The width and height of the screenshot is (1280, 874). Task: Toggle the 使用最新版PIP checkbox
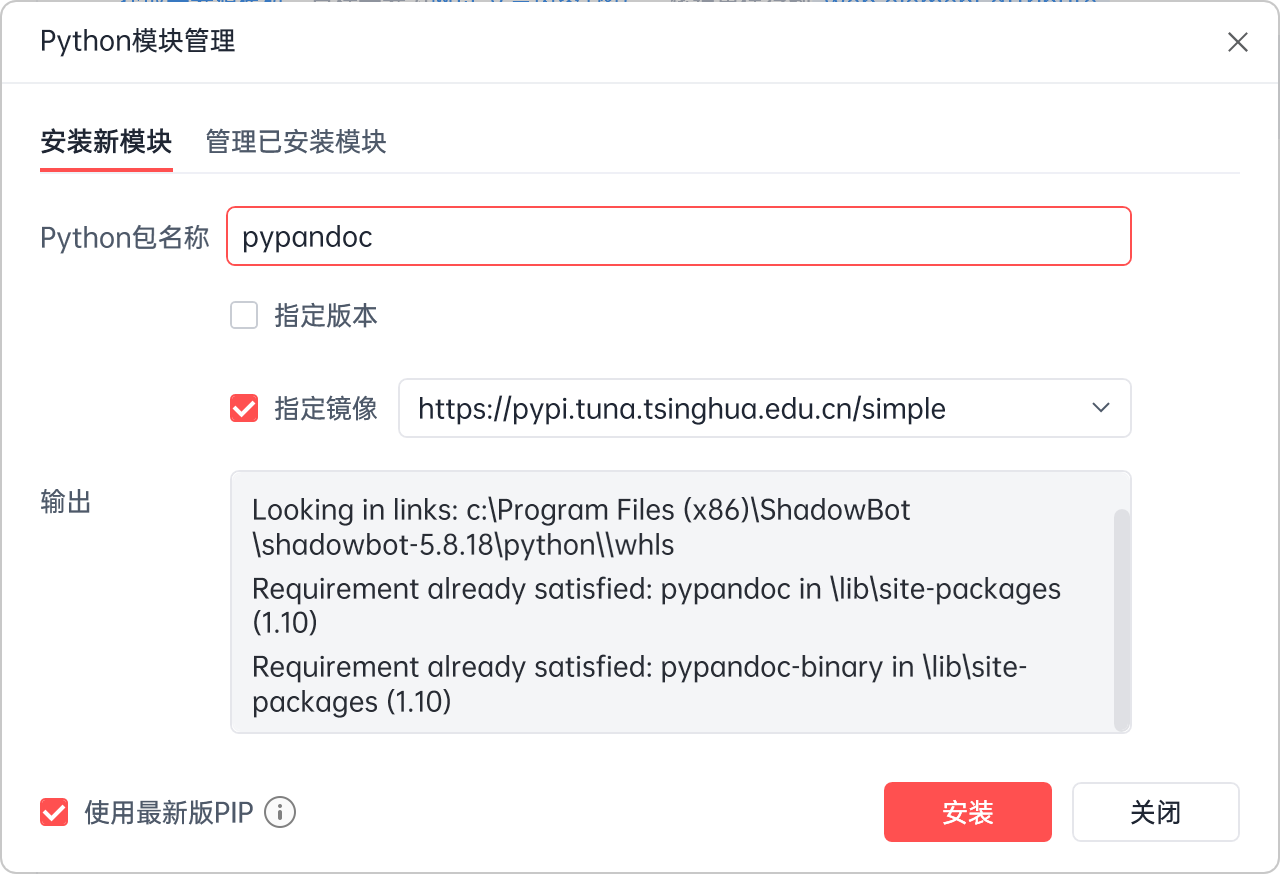coord(54,812)
